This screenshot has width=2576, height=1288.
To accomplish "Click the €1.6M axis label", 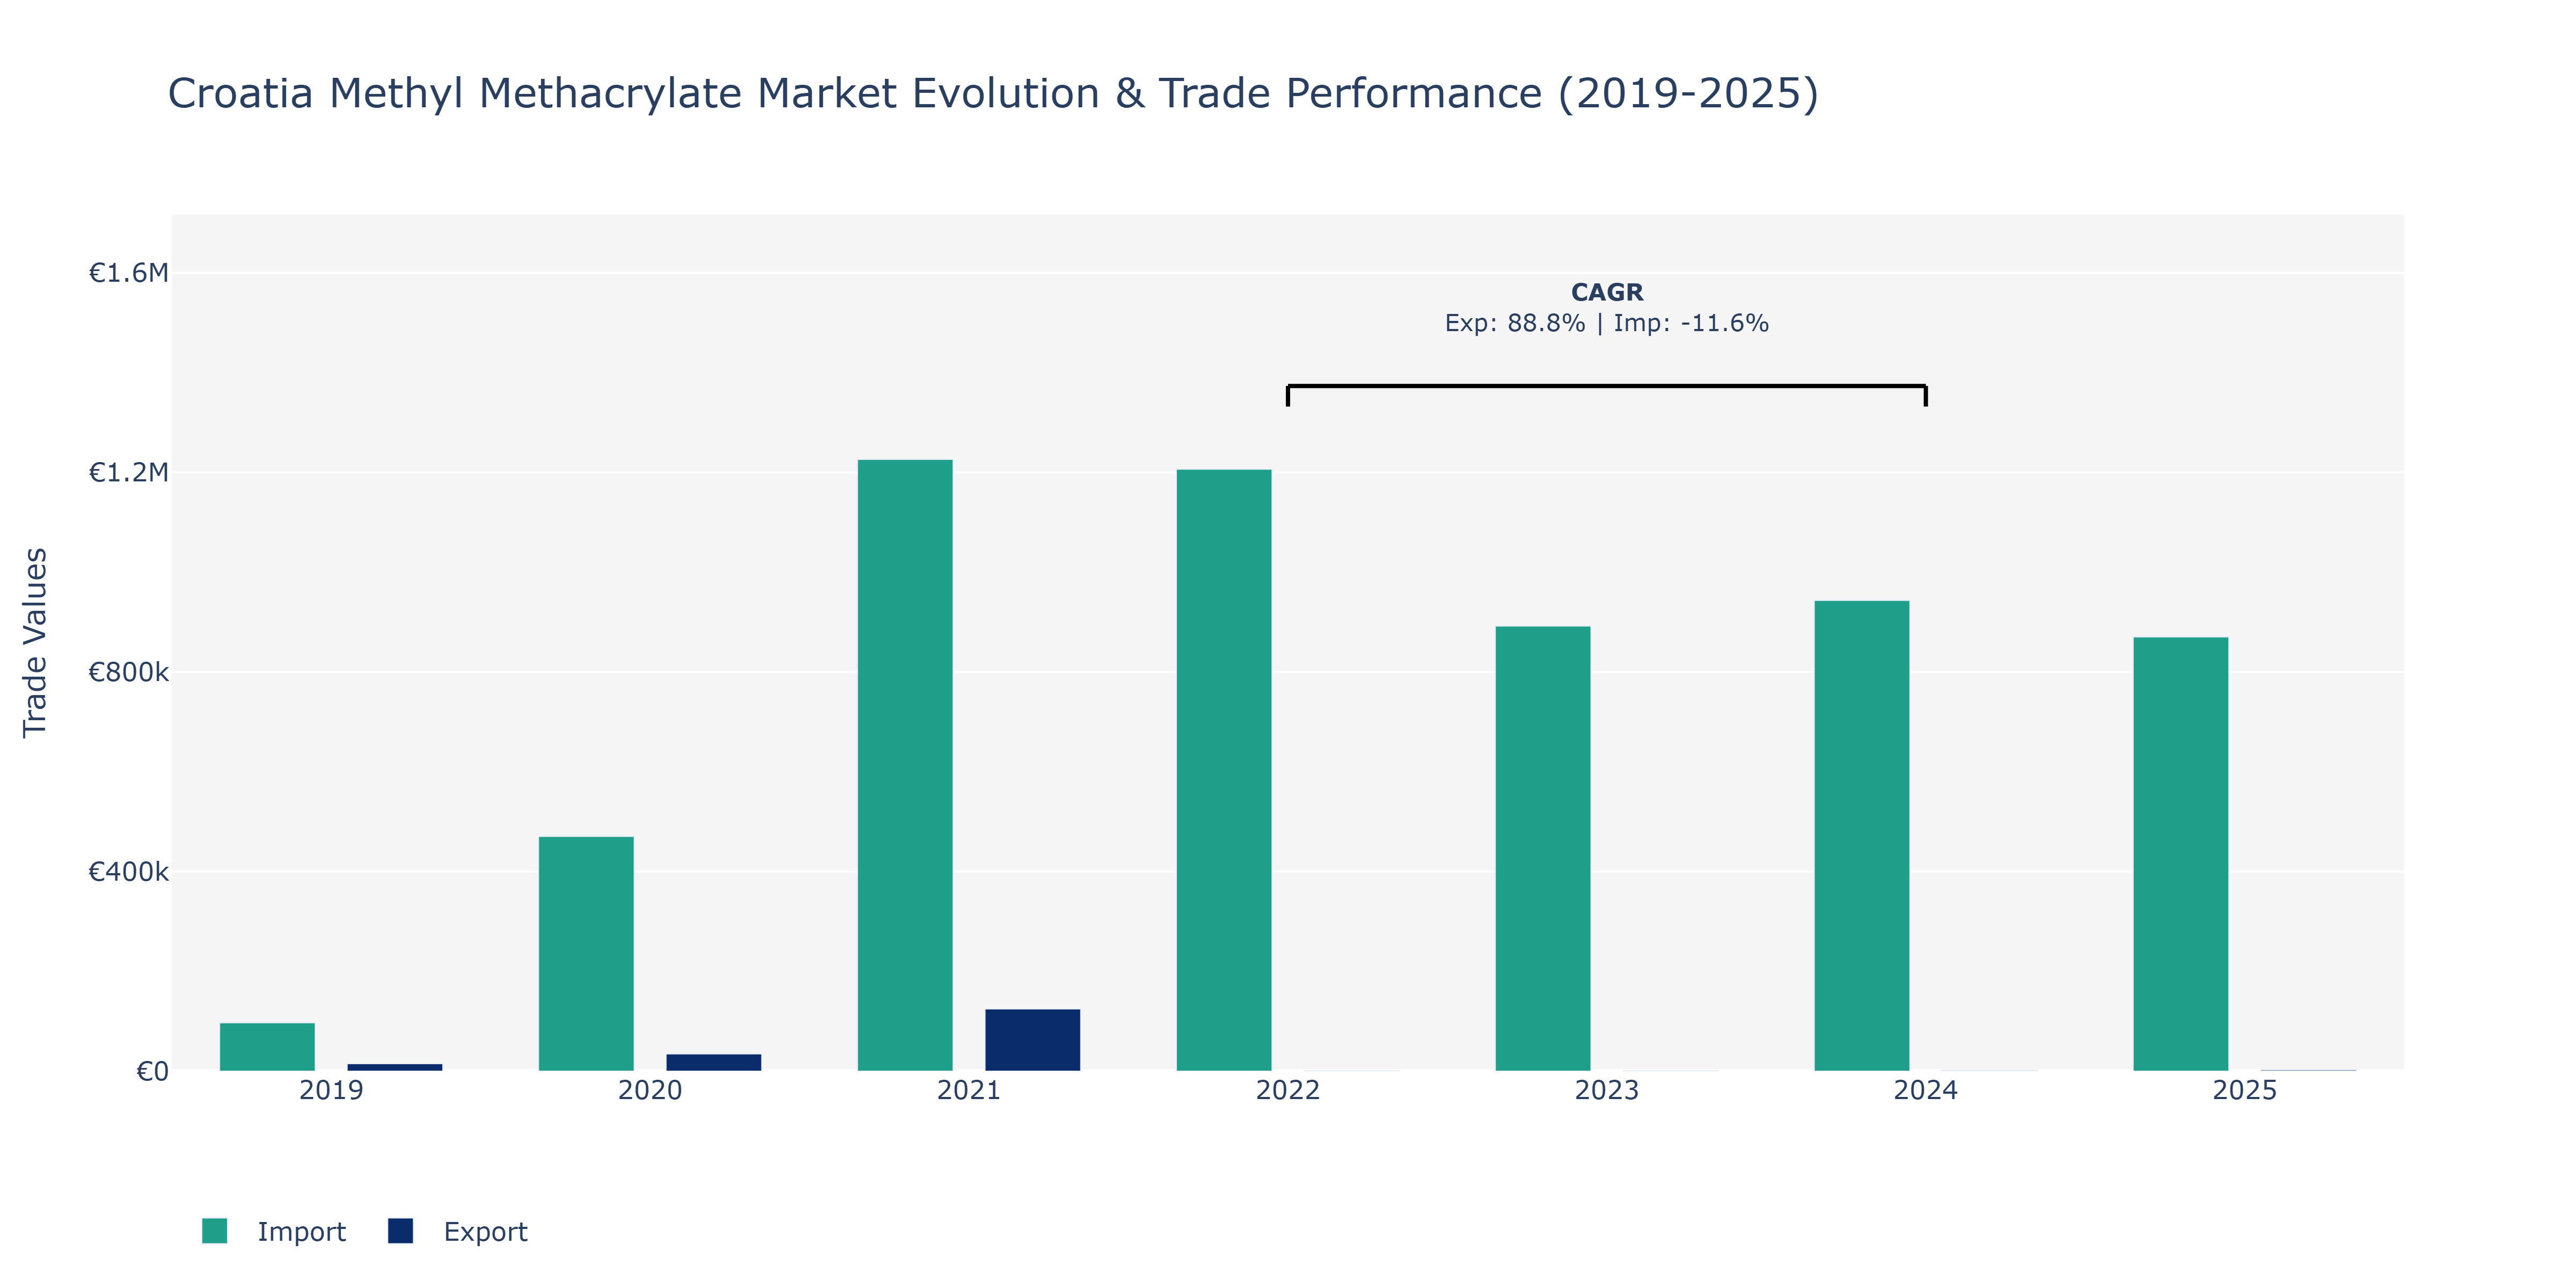I will click(x=129, y=273).
